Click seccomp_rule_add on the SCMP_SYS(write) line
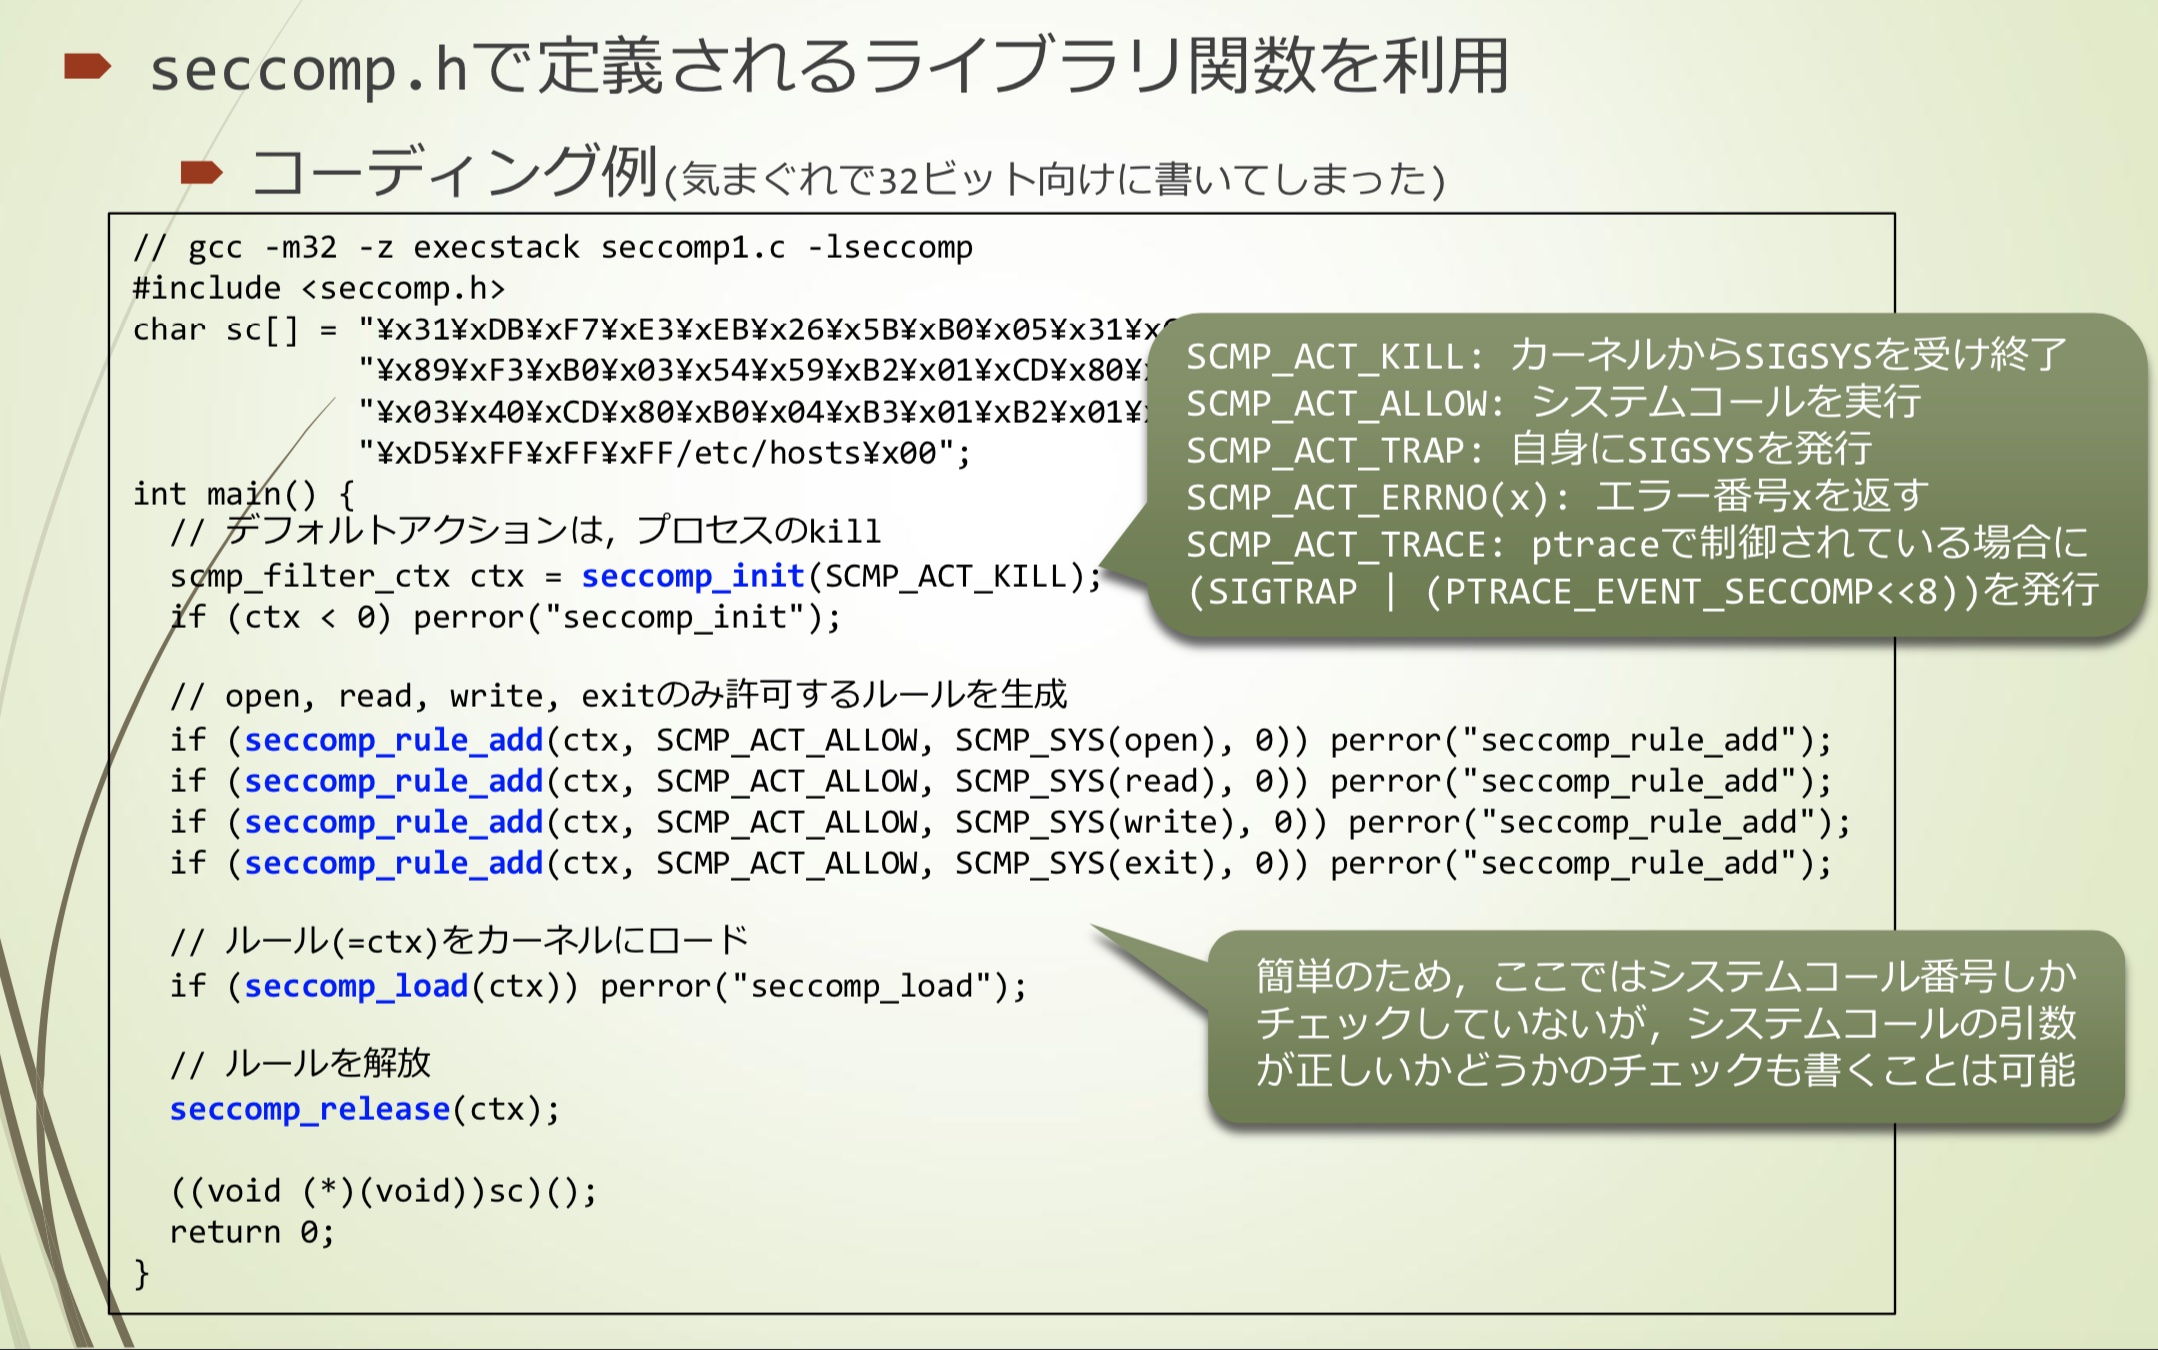Viewport: 2158px width, 1350px height. pyautogui.click(x=393, y=822)
